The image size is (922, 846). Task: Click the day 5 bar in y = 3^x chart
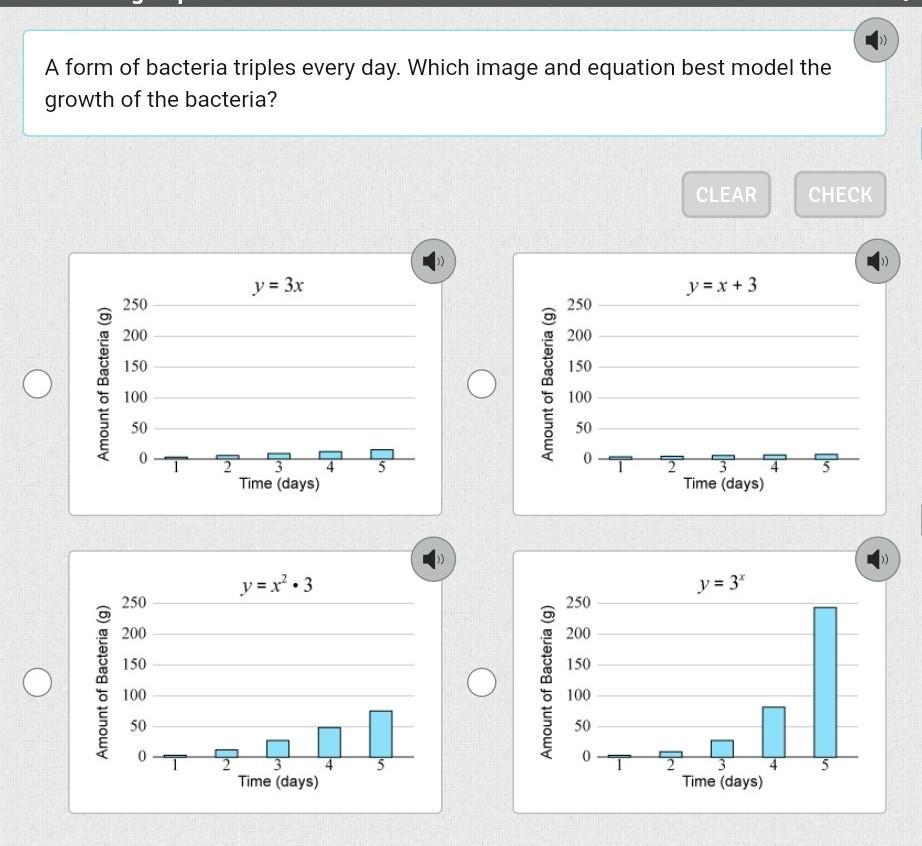(x=825, y=682)
